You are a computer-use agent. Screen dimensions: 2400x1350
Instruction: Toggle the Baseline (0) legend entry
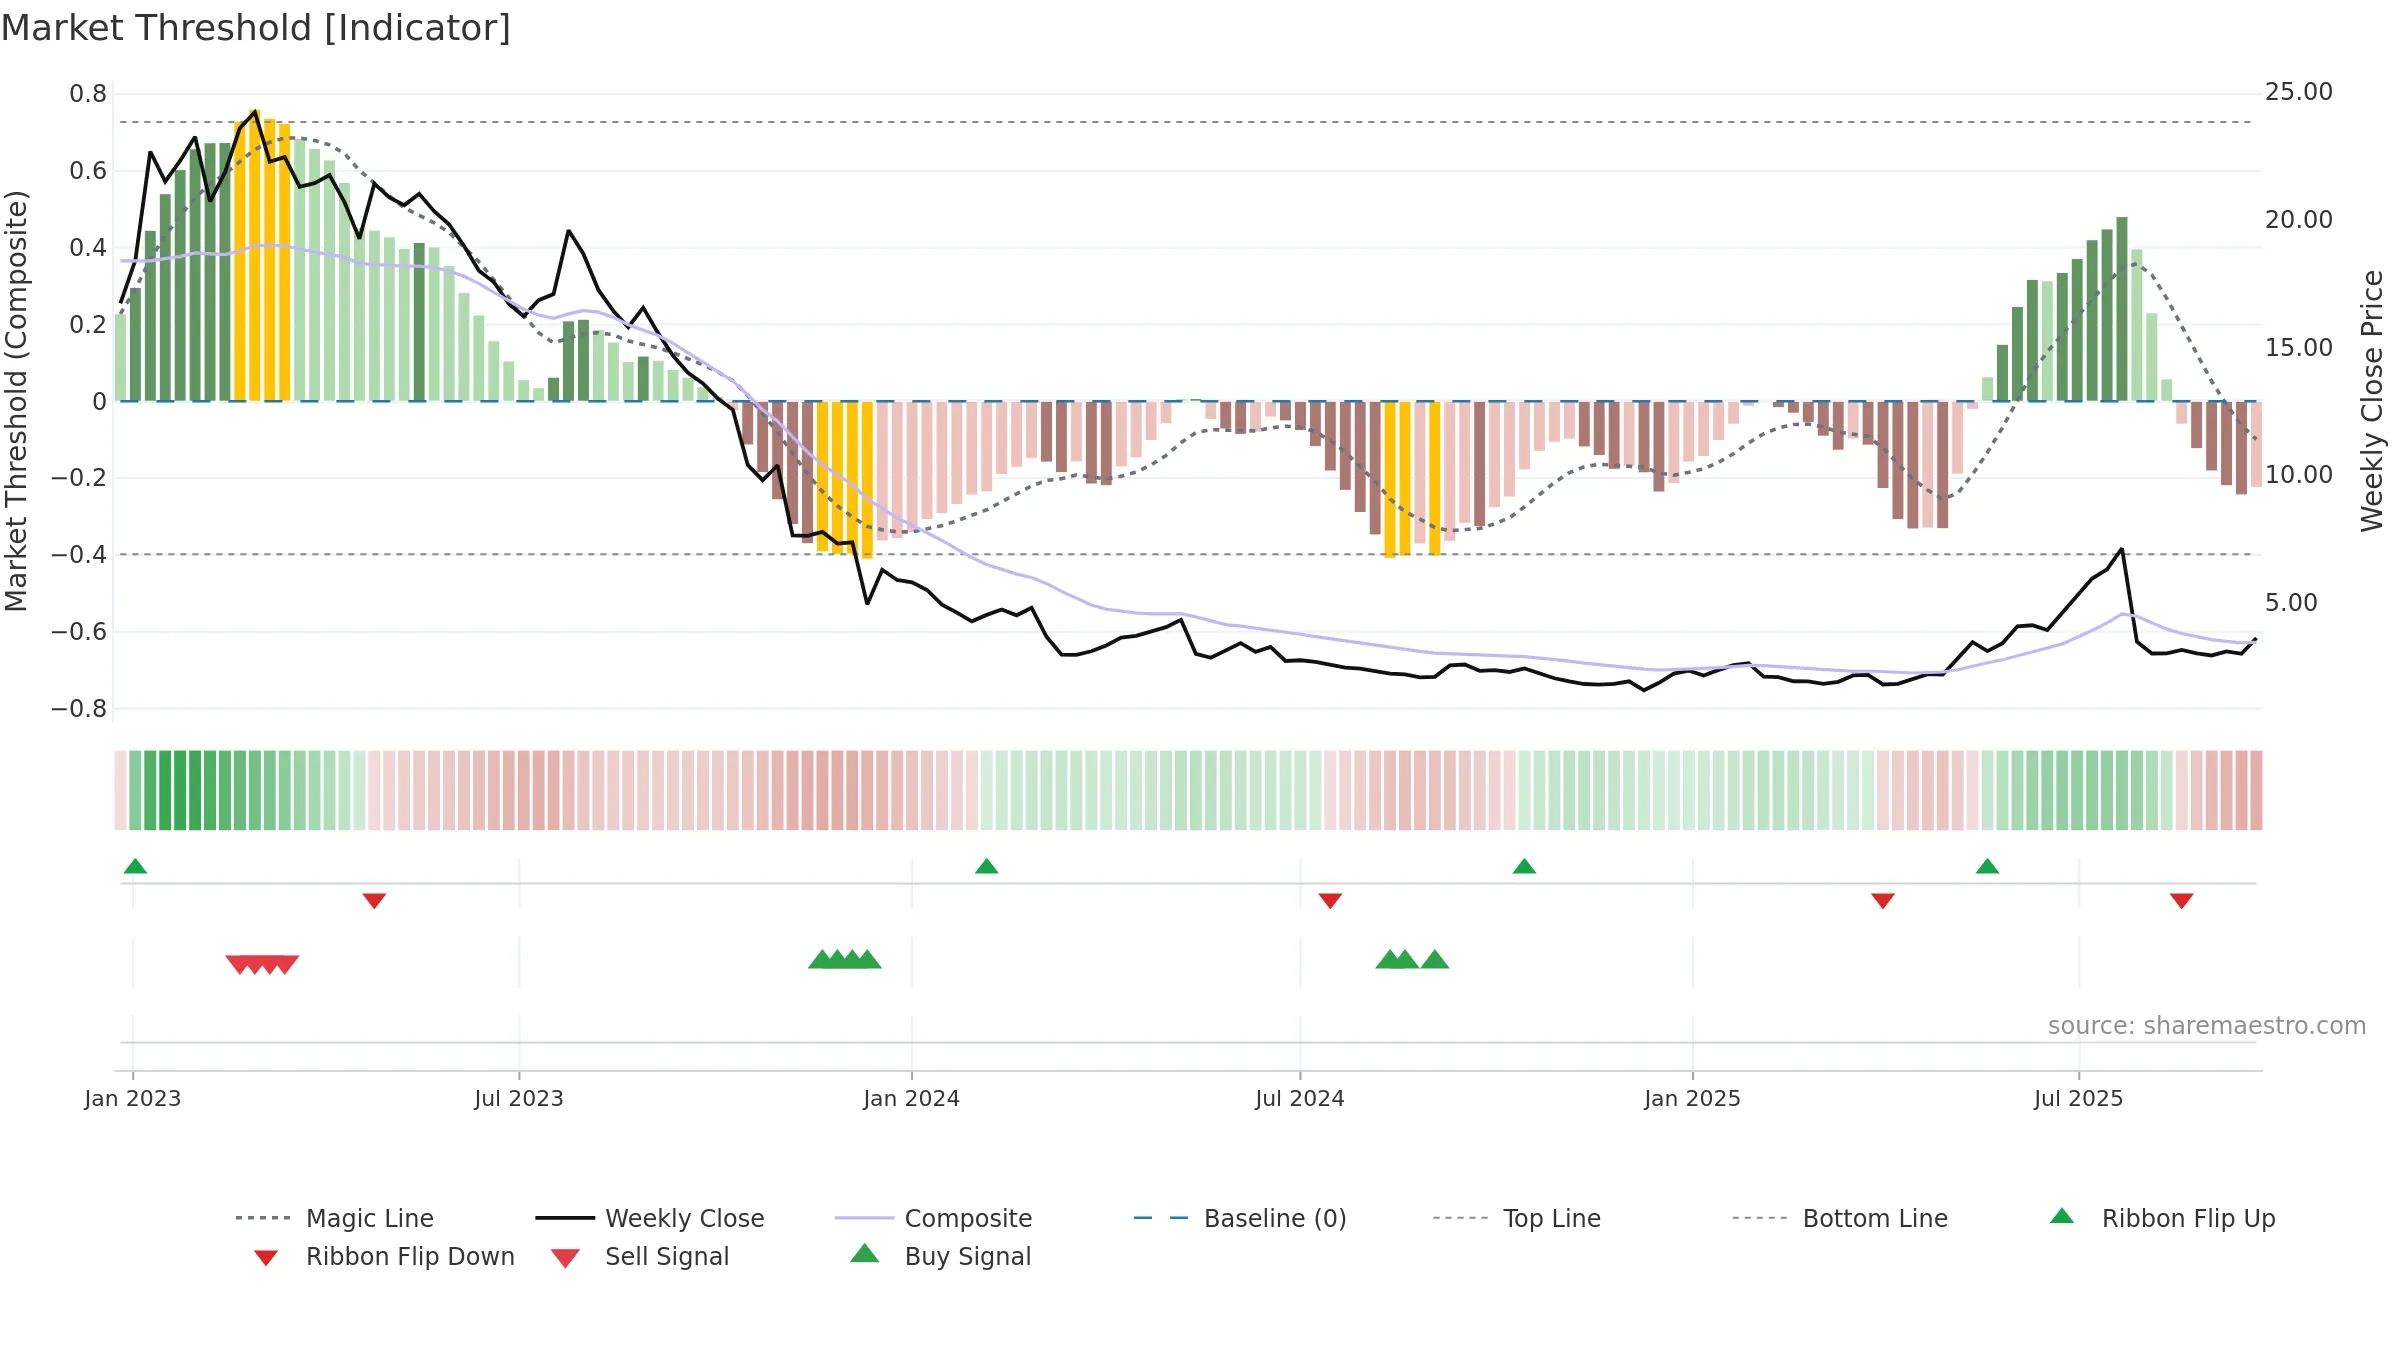click(x=1240, y=1218)
